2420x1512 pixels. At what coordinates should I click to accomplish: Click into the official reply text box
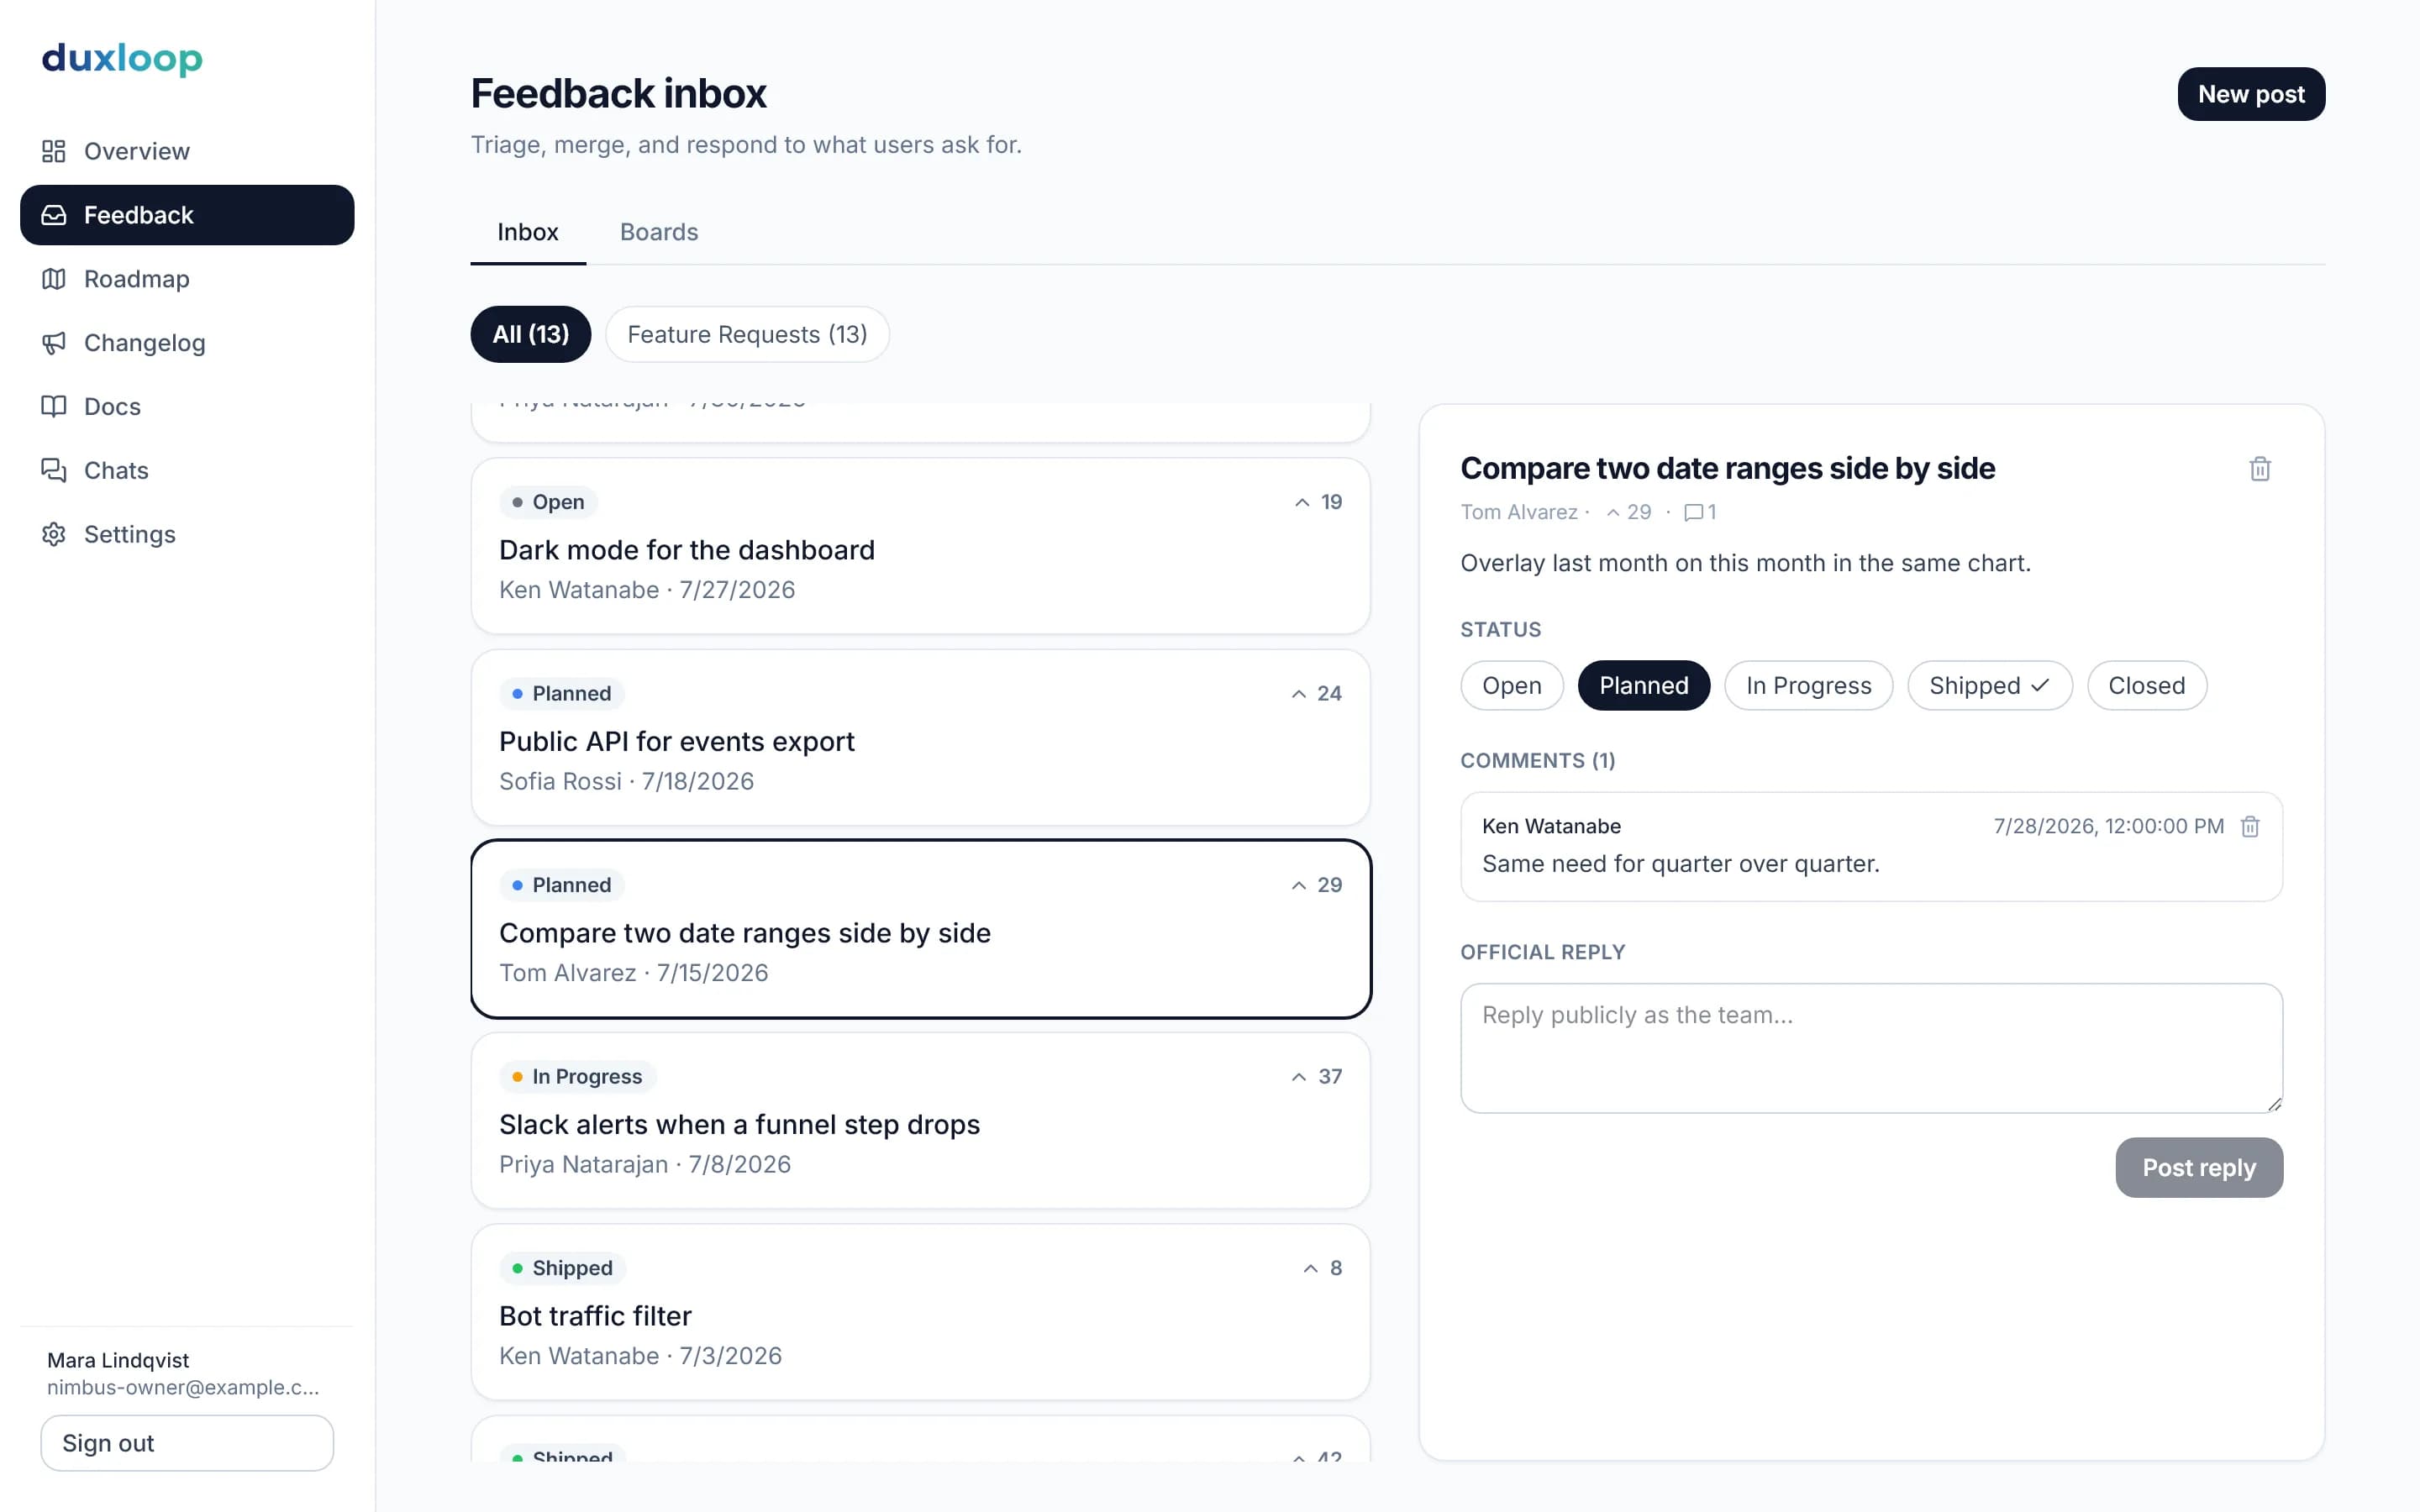click(1871, 1048)
